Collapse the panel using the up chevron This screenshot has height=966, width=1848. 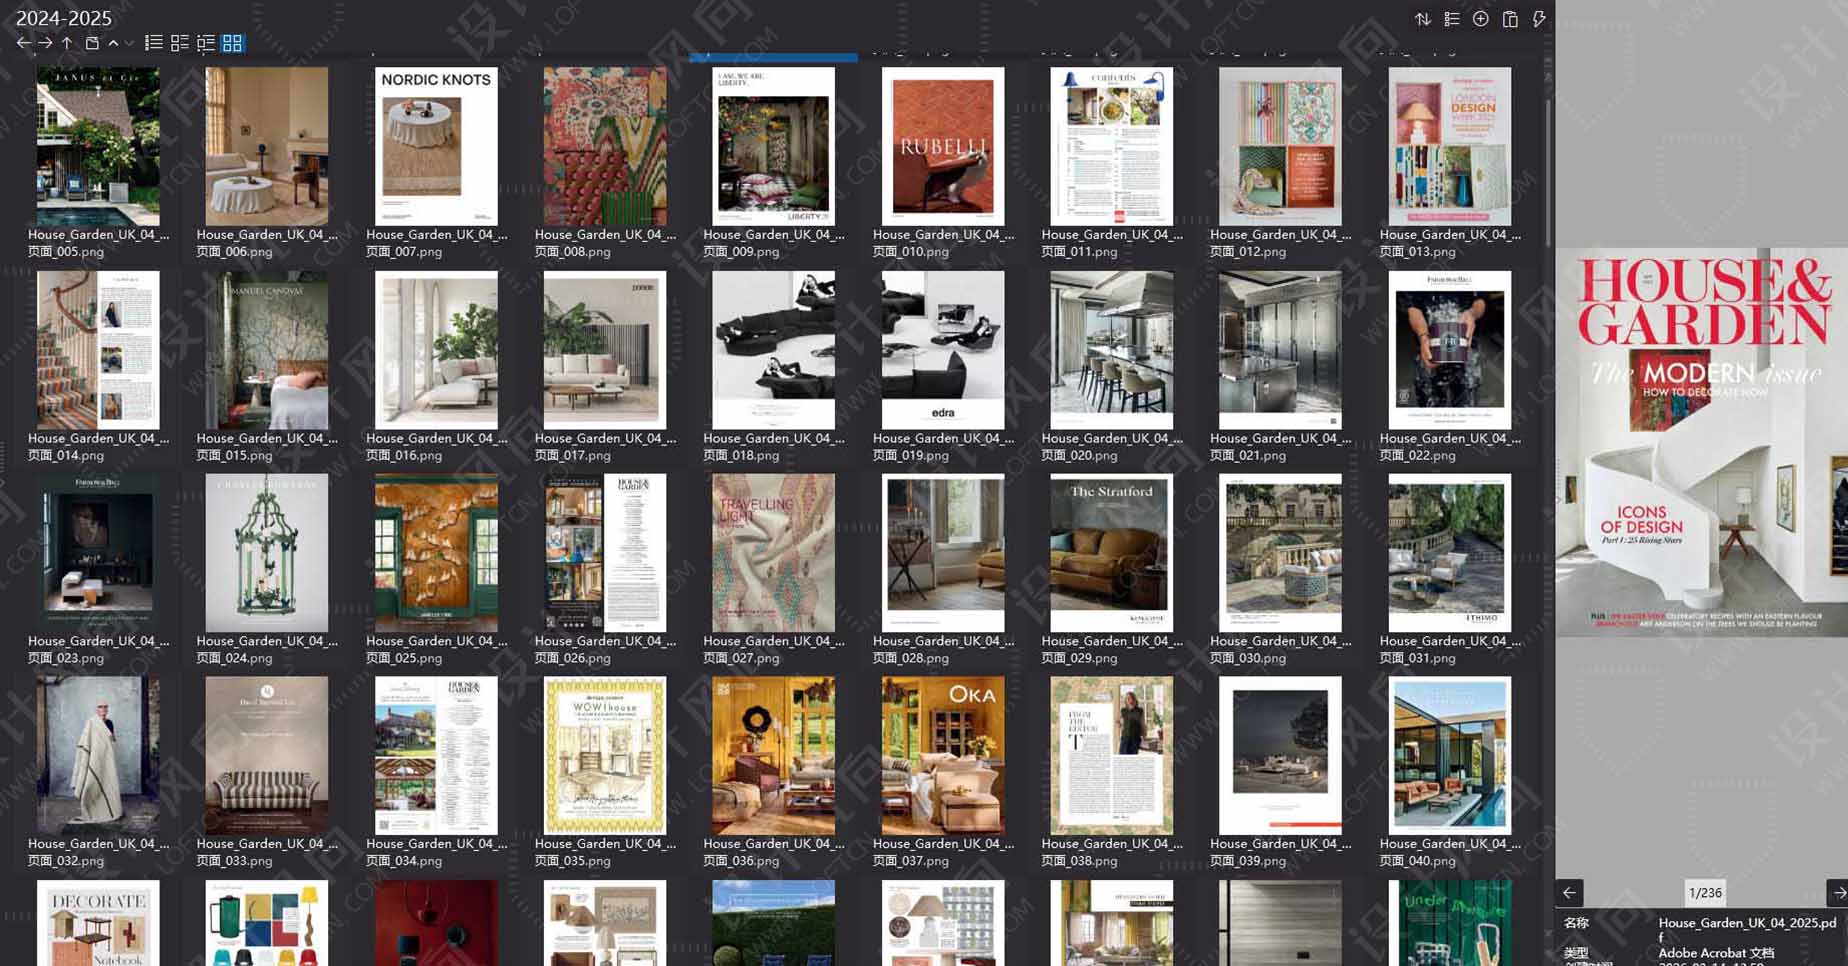(113, 43)
